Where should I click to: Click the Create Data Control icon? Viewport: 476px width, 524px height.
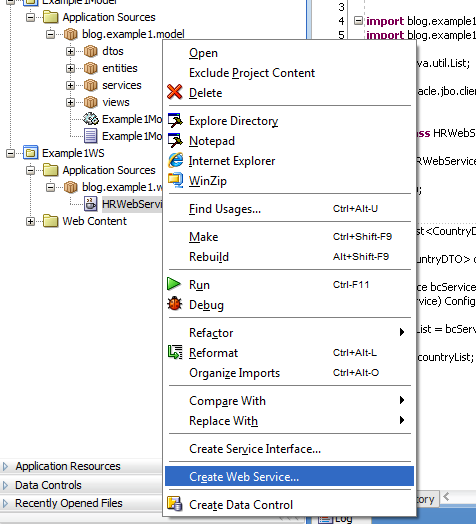point(175,504)
